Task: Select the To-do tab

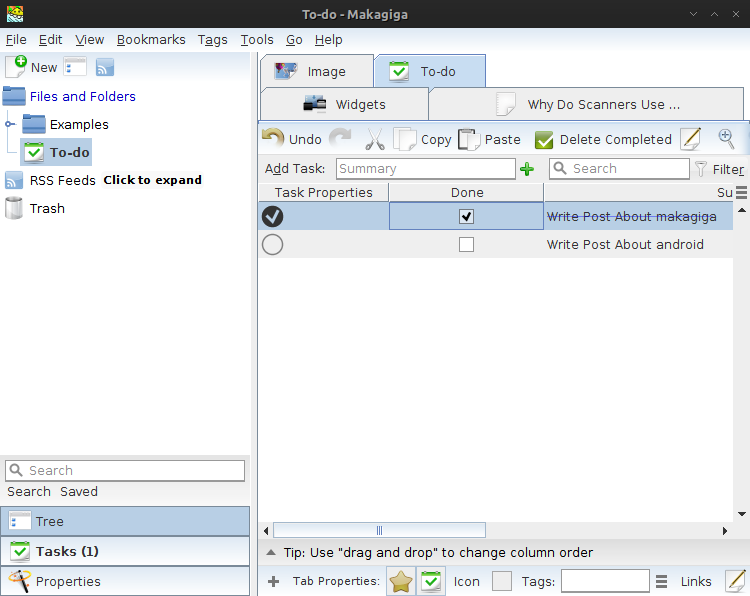Action: coord(430,71)
